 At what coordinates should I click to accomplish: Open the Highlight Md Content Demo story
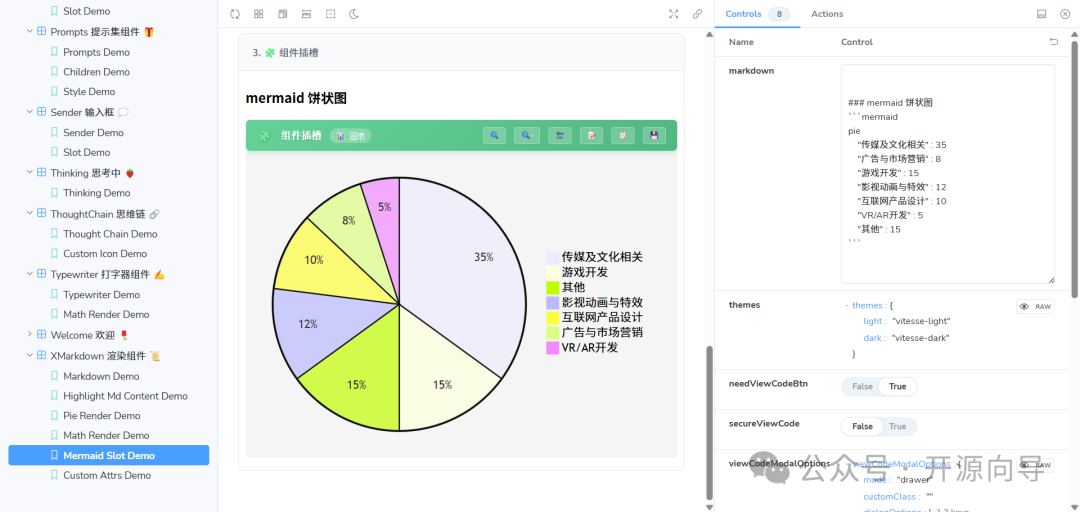tap(125, 396)
